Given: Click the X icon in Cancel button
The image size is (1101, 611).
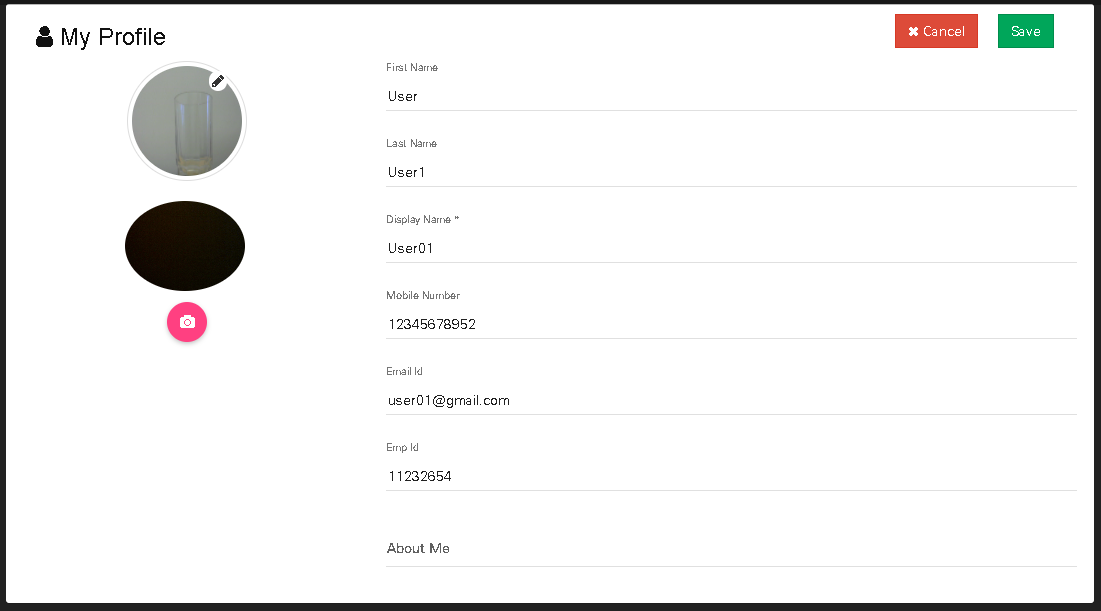Looking at the screenshot, I should pos(913,32).
